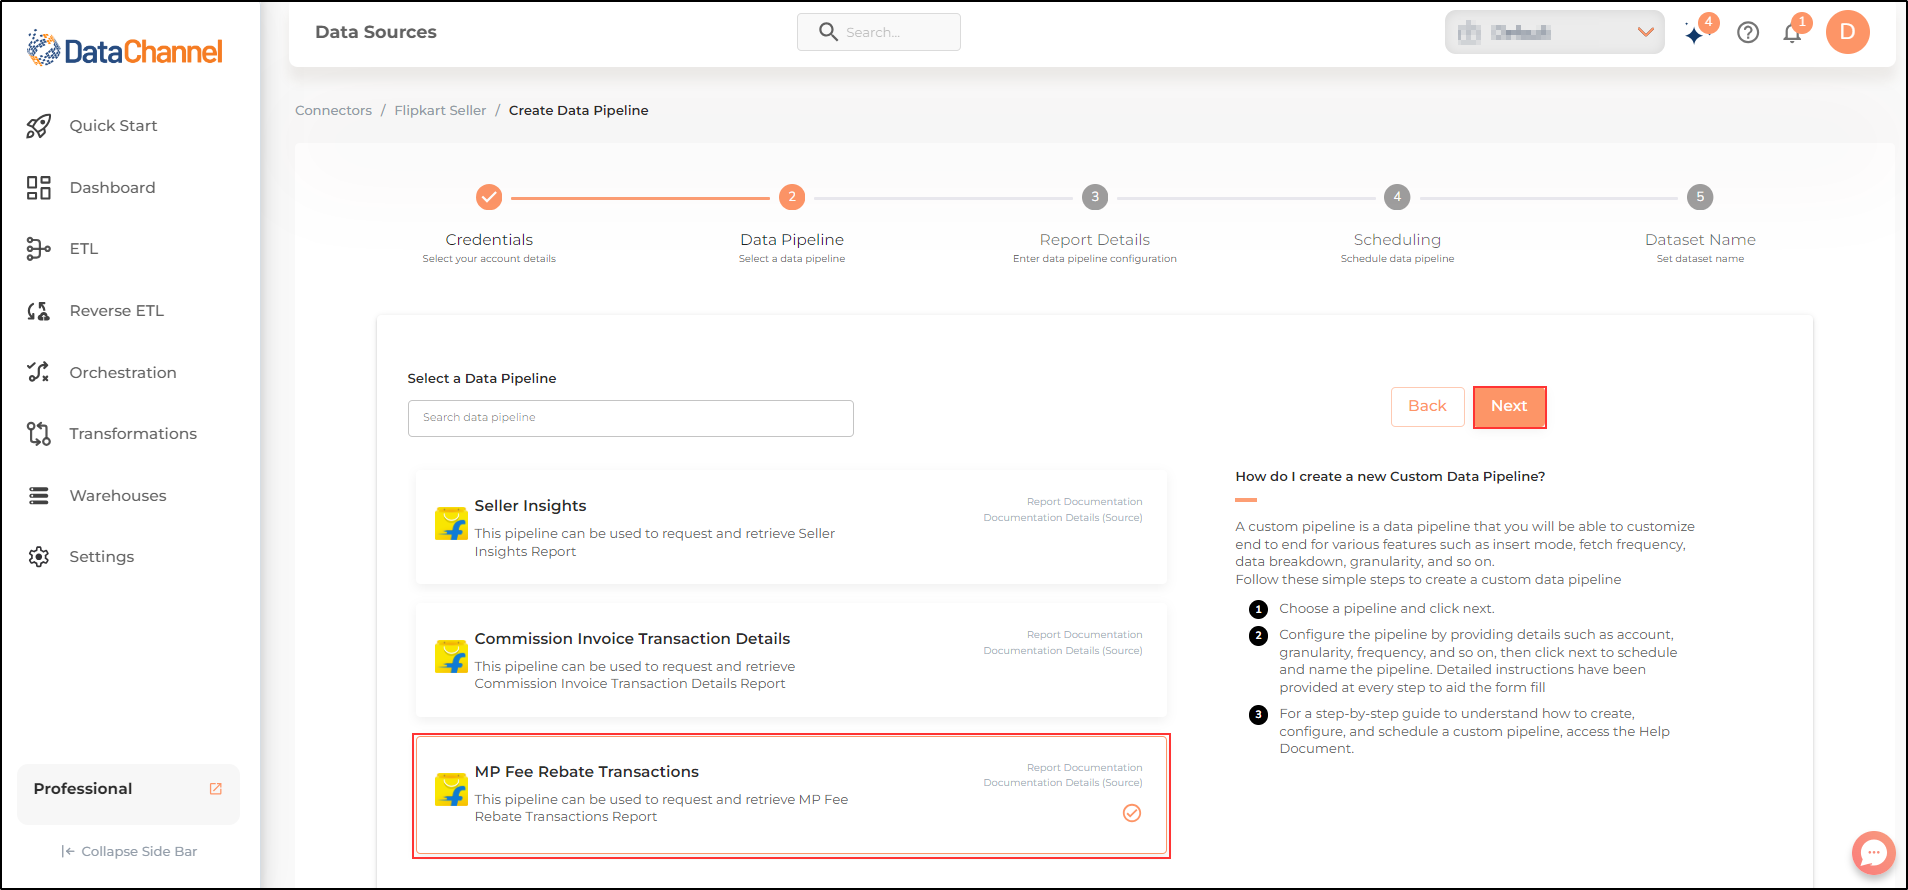Click Flipkart icon on Commission Invoice card
Image resolution: width=1908 pixels, height=890 pixels.
[x=451, y=656]
